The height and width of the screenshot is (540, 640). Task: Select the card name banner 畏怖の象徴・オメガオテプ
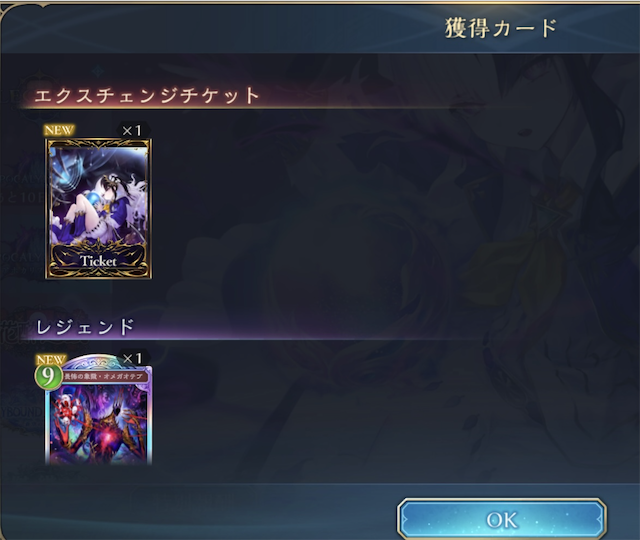(103, 376)
